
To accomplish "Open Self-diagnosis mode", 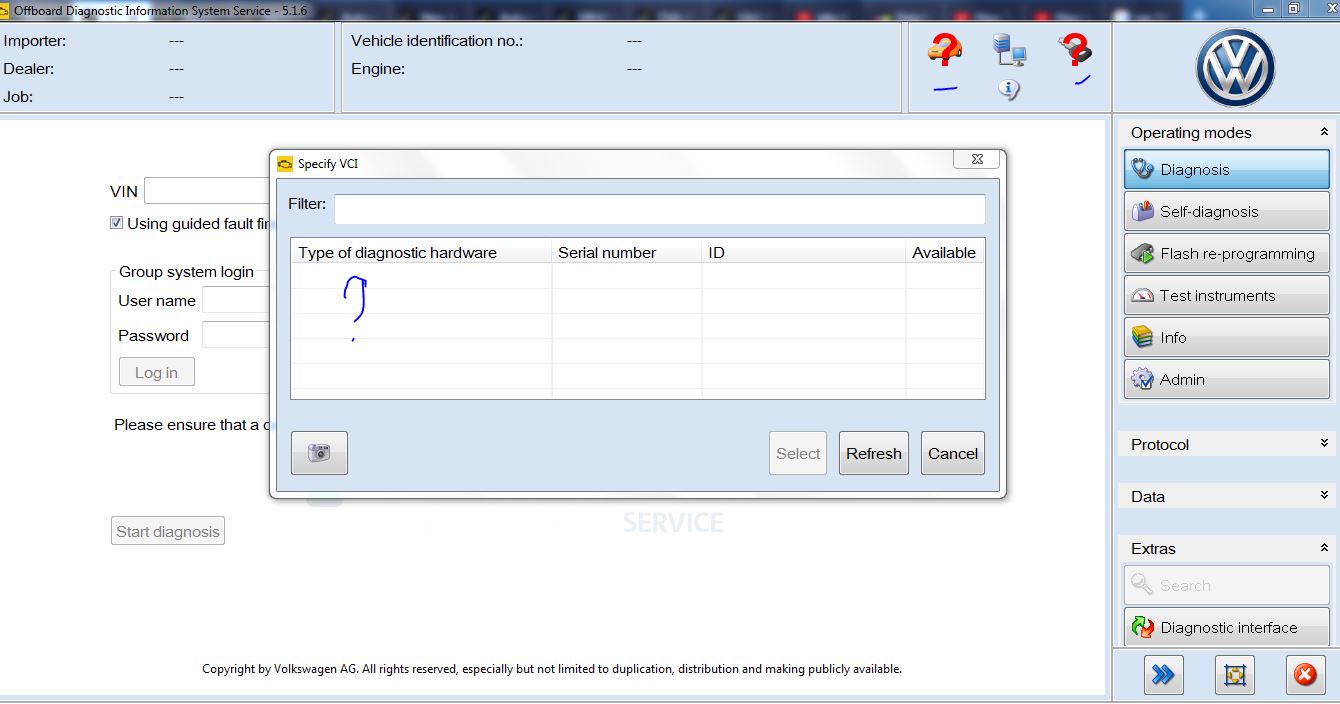I will tap(1224, 211).
